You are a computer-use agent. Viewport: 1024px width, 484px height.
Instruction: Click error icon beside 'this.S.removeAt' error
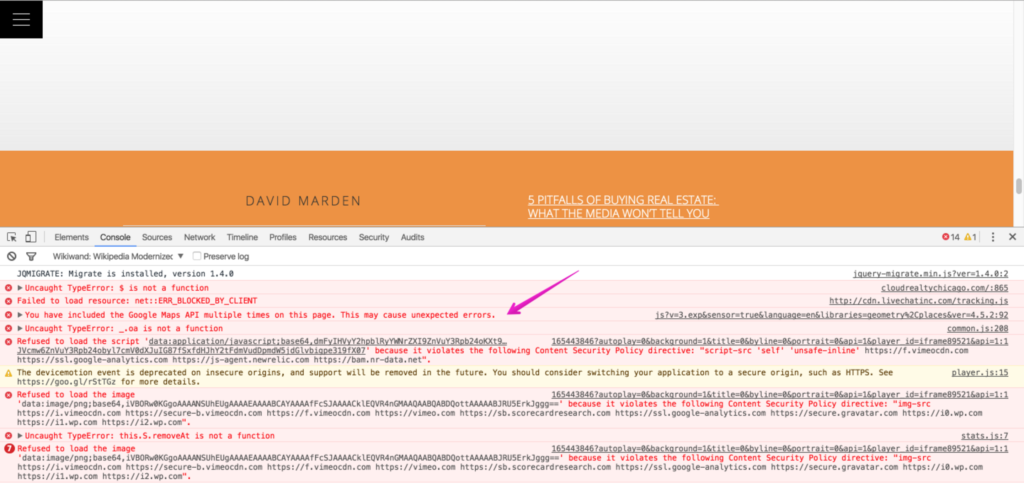click(x=8, y=436)
